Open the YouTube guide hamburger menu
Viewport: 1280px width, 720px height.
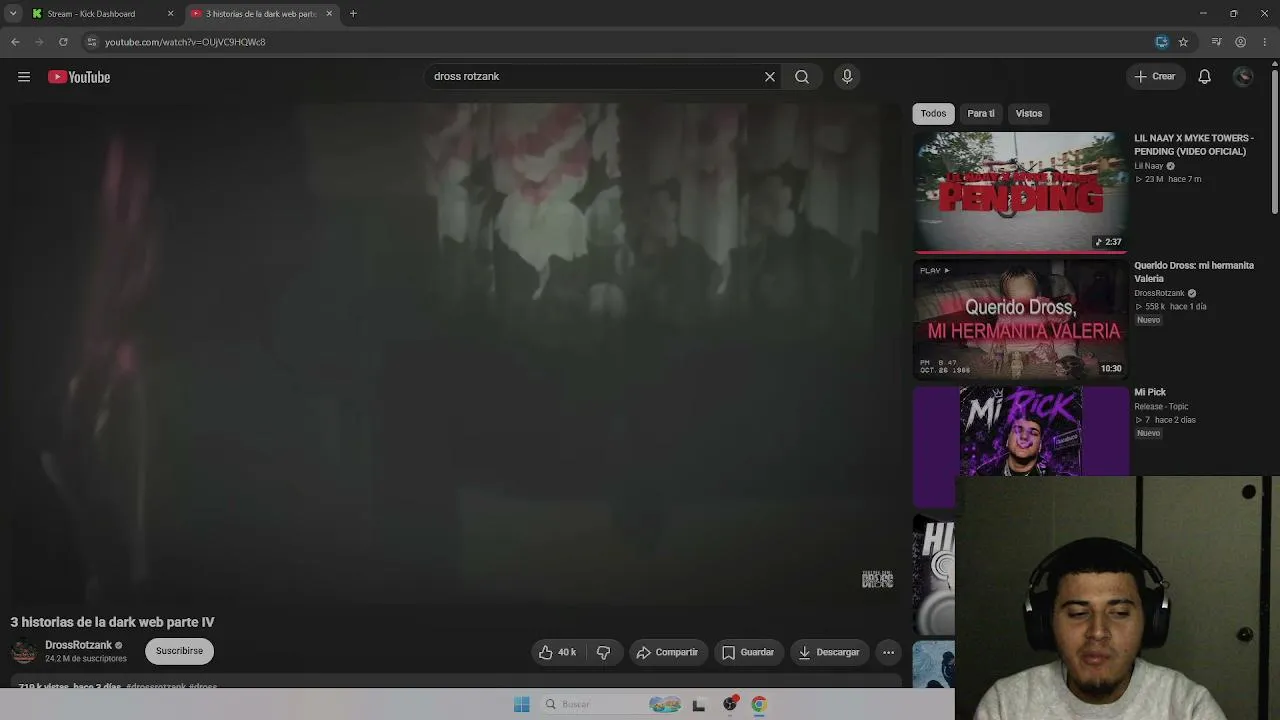[24, 77]
